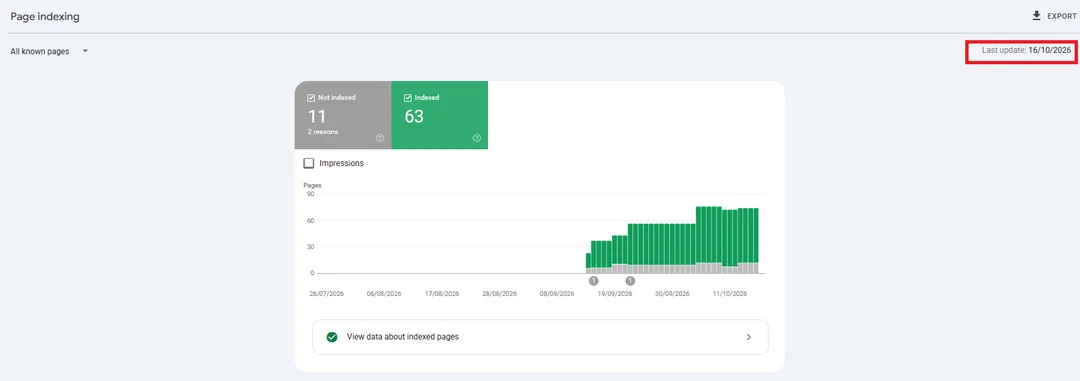Click the EXPORT text button

[x=1061, y=17]
